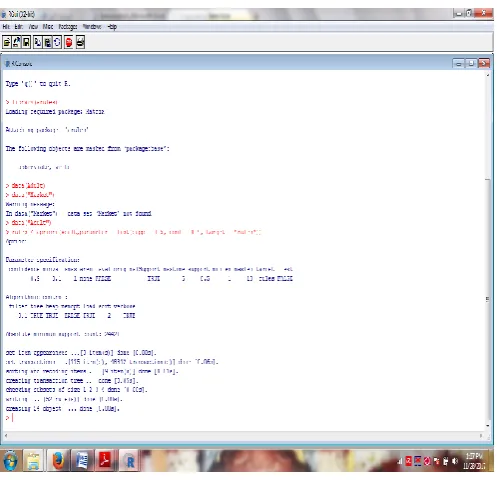Image resolution: width=497 pixels, height=480 pixels.
Task: Click the console scroll up arrow
Action: (488, 75)
